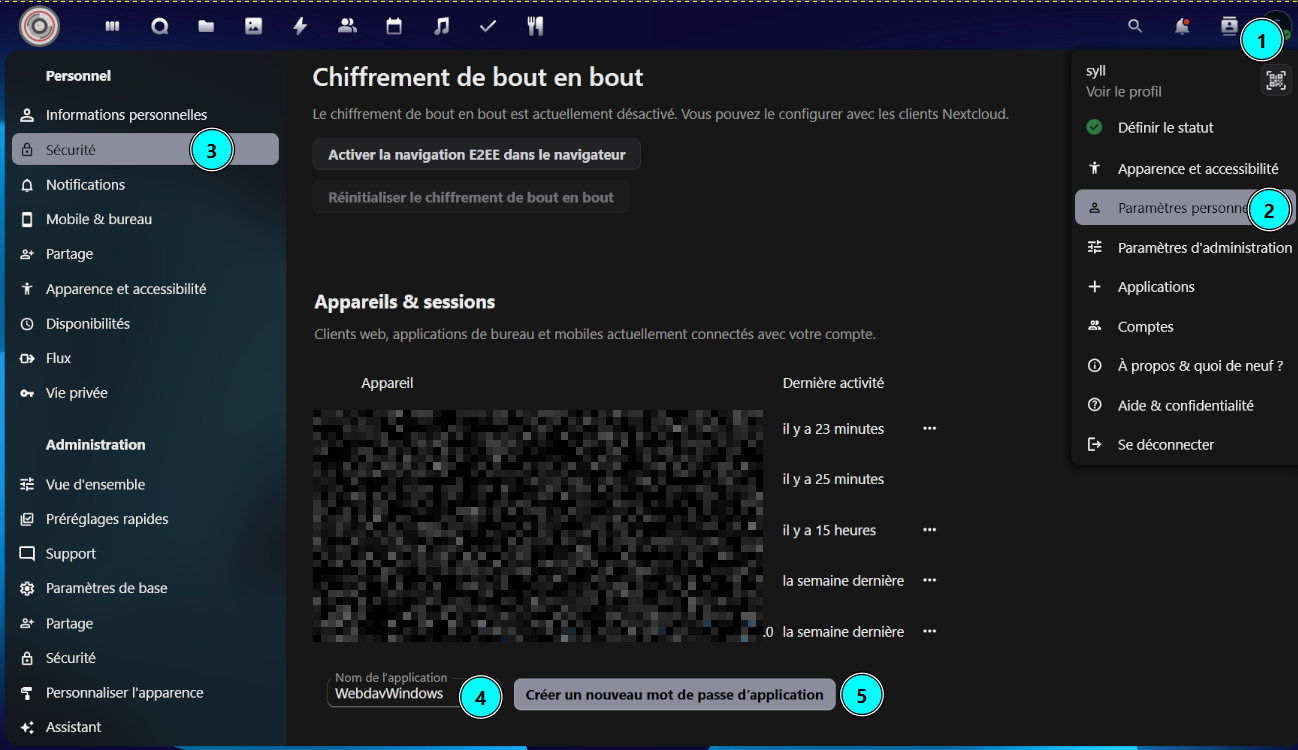
Task: Open the Photos app icon
Action: coord(253,27)
